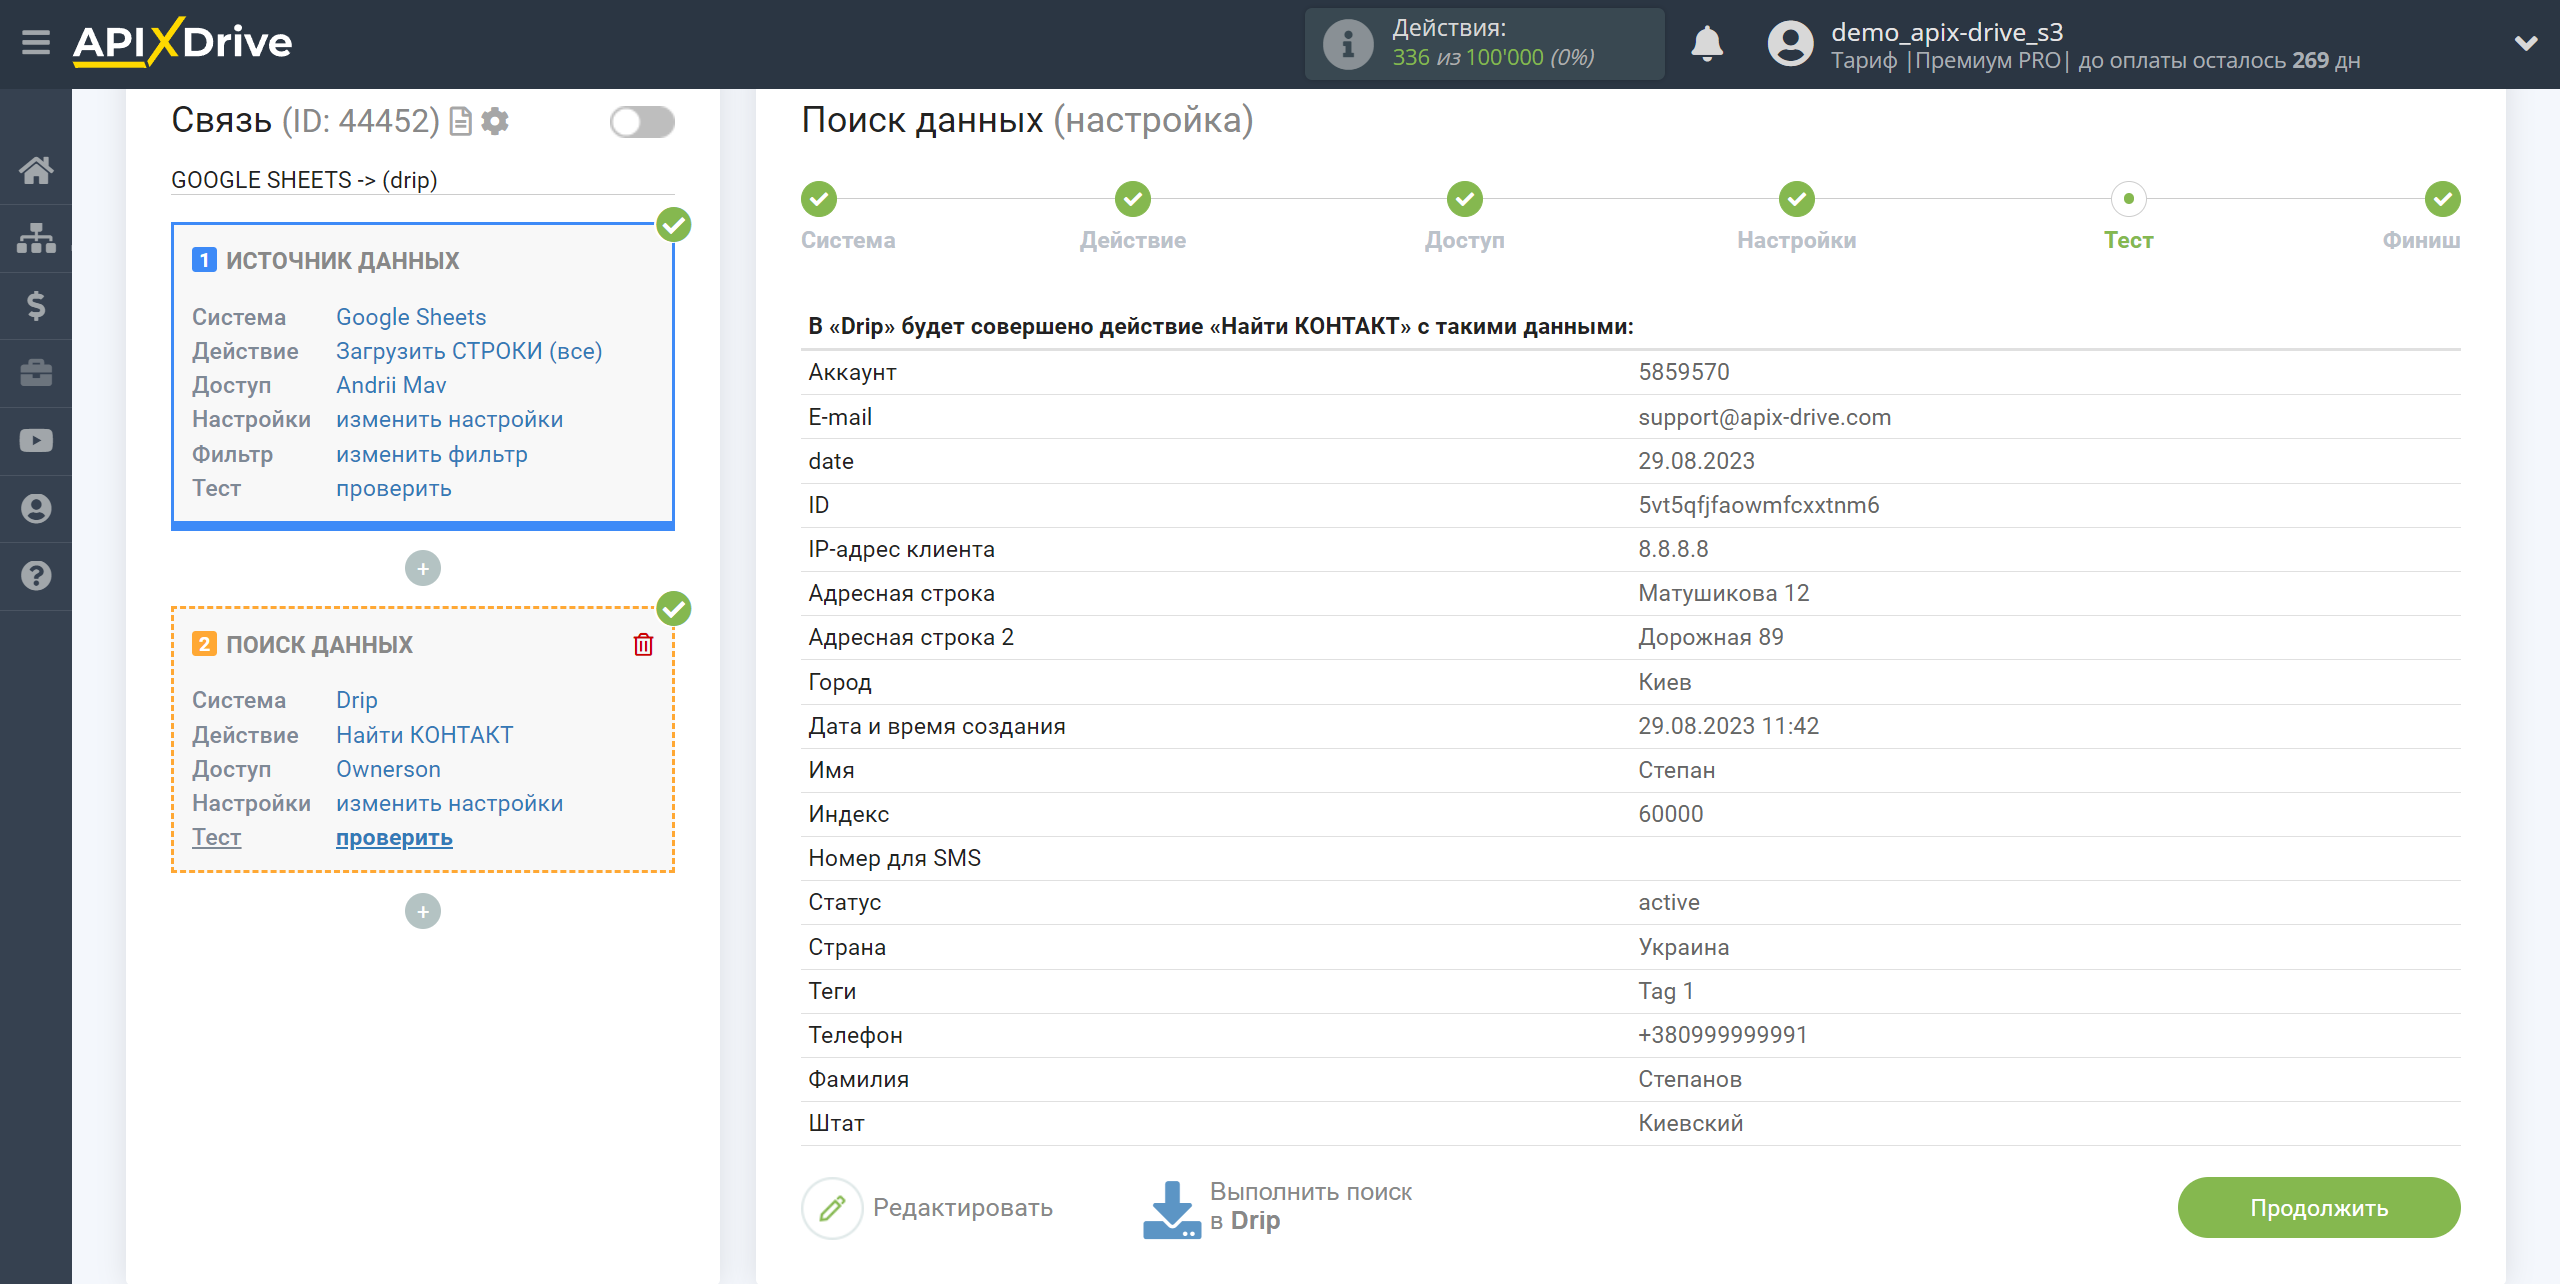Click изменить настройки in the data search

tap(450, 803)
